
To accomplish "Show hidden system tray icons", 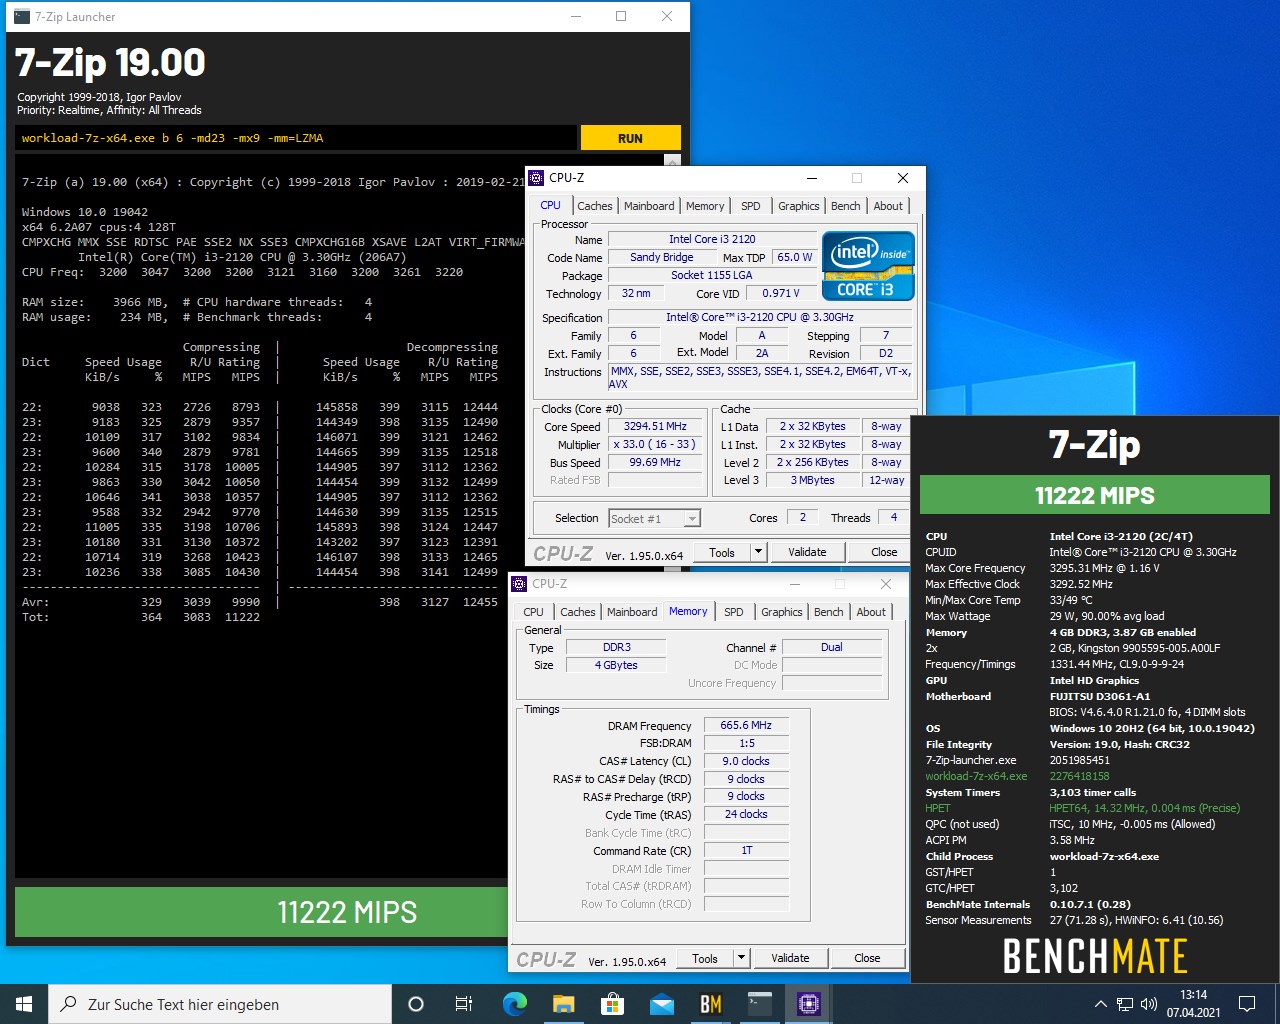I will coord(1100,1004).
